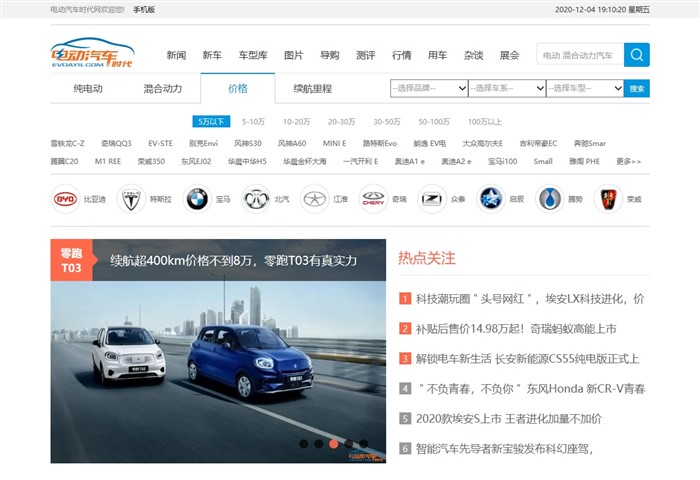Image resolution: width=700 pixels, height=480 pixels.
Task: Open the 导购 menu item
Action: tap(329, 55)
